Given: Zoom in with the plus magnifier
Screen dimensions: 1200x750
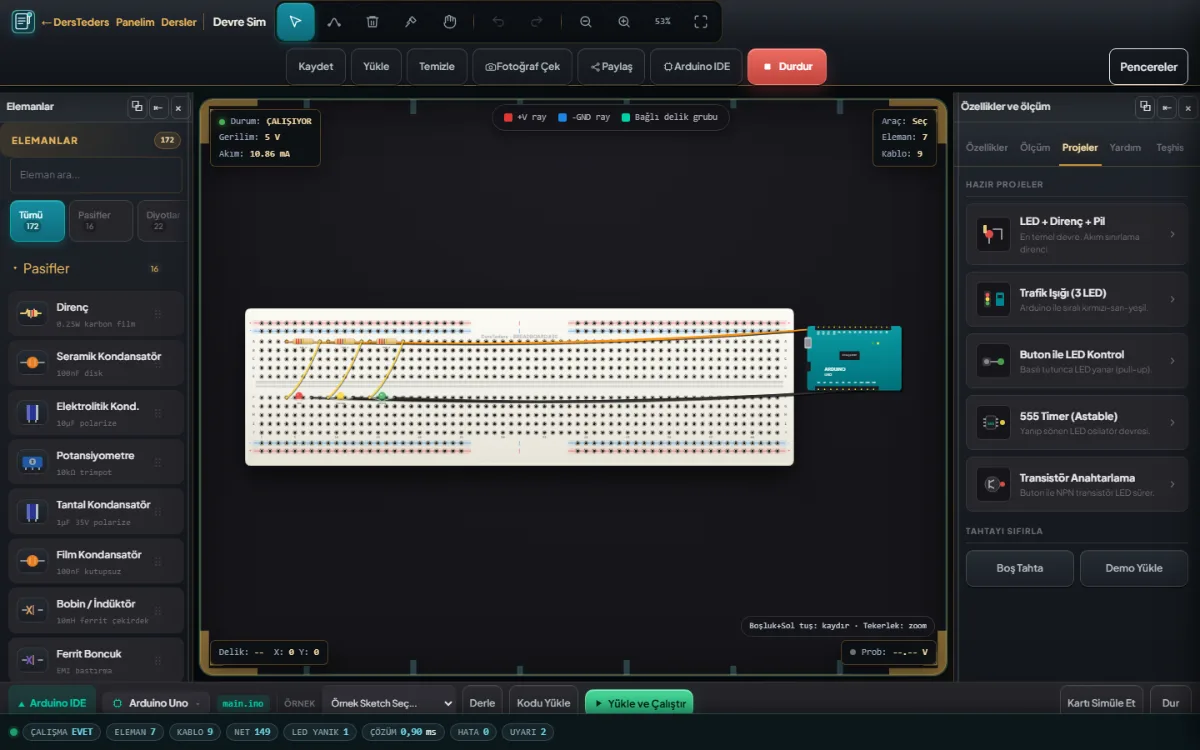Looking at the screenshot, I should click(x=624, y=21).
